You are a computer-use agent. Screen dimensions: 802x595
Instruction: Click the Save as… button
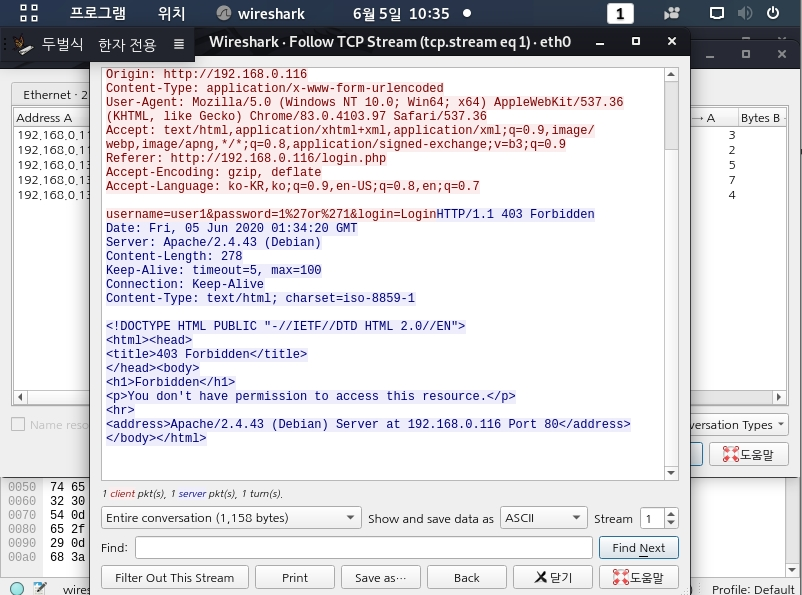coord(381,578)
